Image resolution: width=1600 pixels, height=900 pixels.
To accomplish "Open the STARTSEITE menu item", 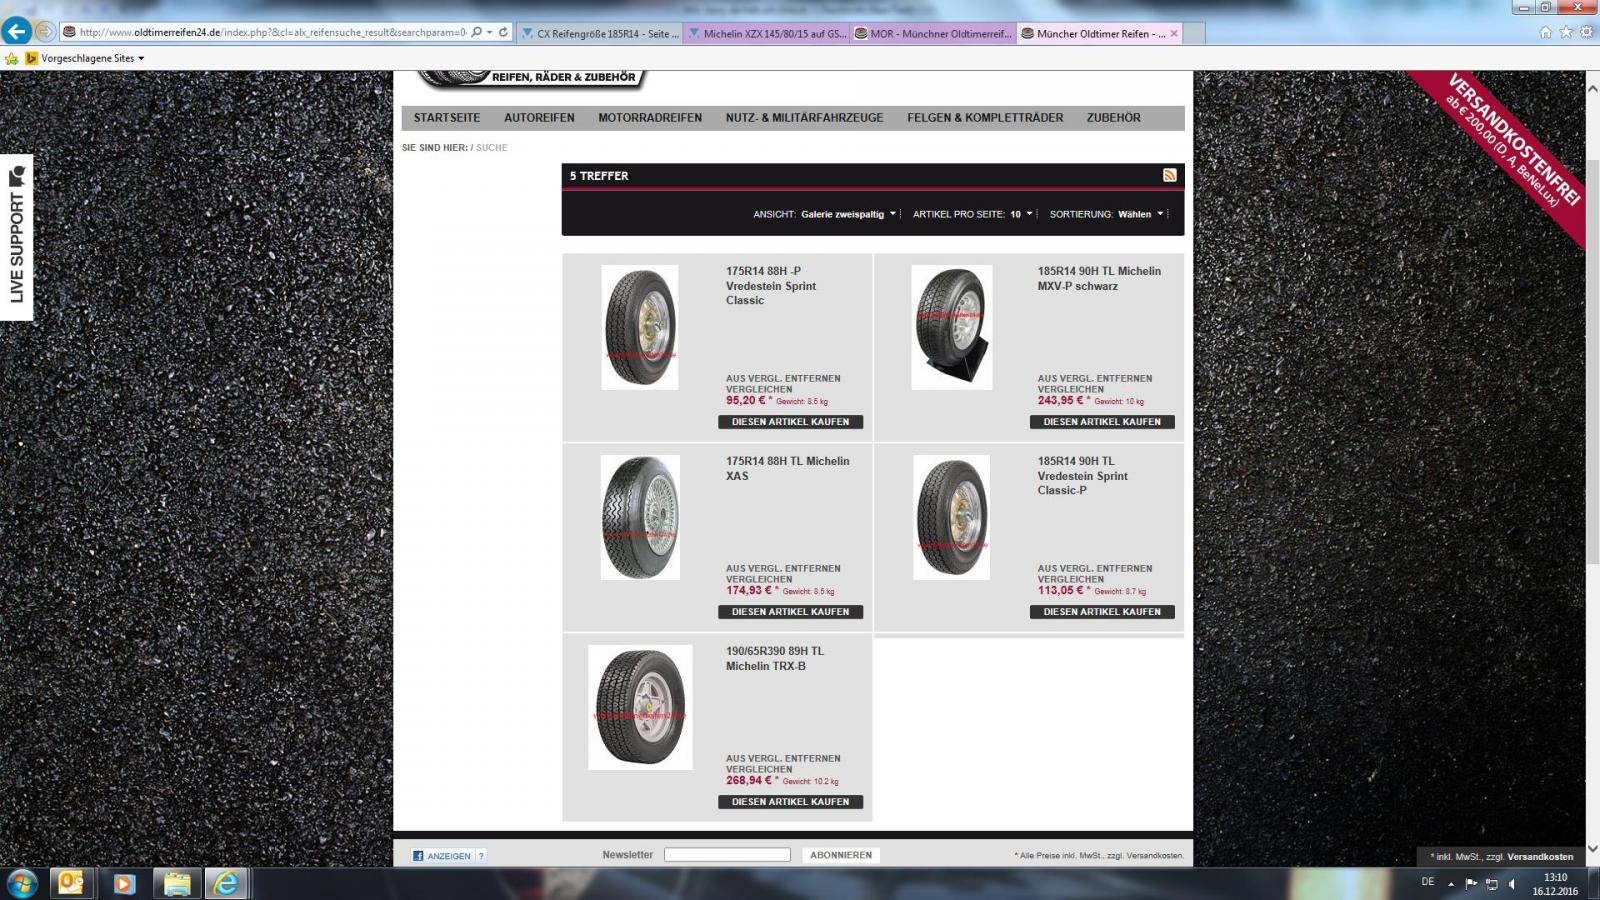I will pyautogui.click(x=447, y=118).
